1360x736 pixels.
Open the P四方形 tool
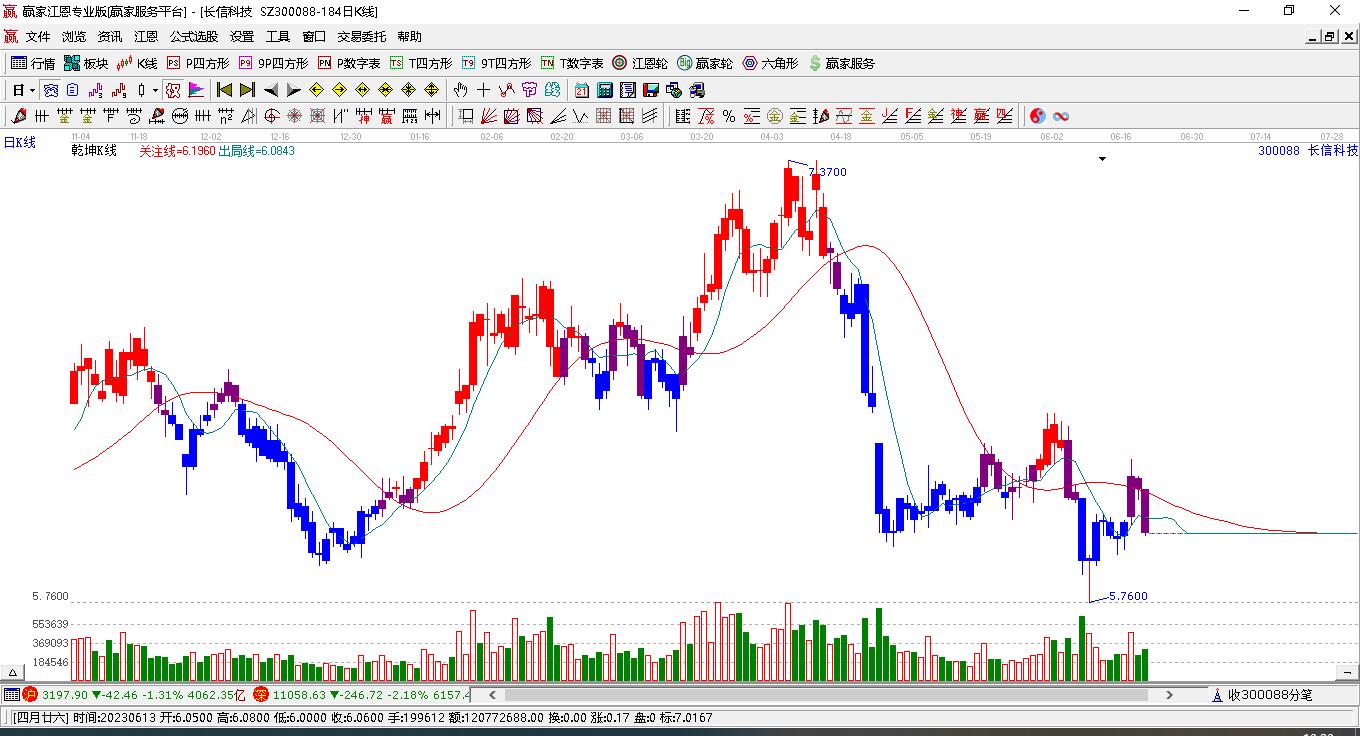(198, 63)
